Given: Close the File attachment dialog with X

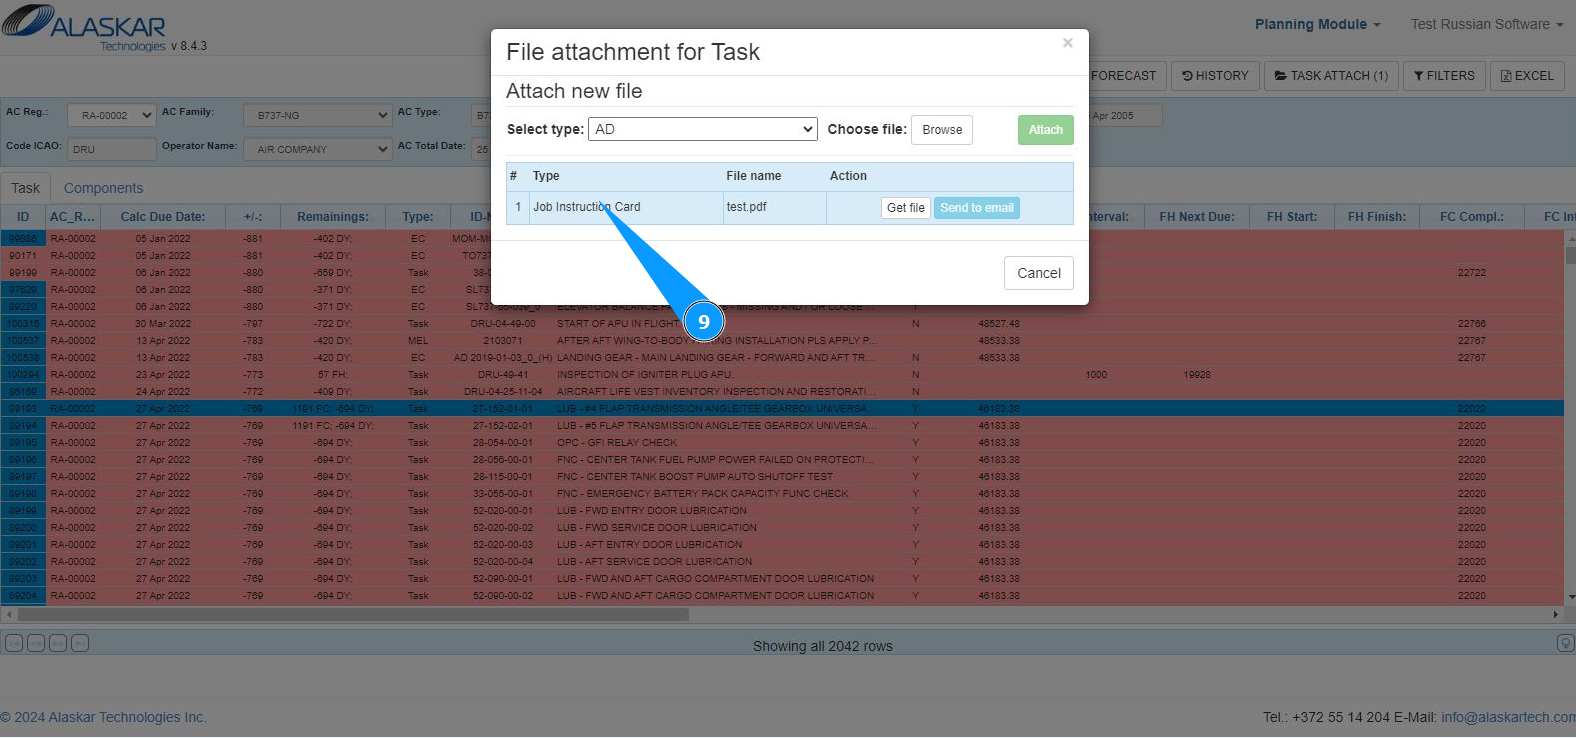Looking at the screenshot, I should 1068,43.
